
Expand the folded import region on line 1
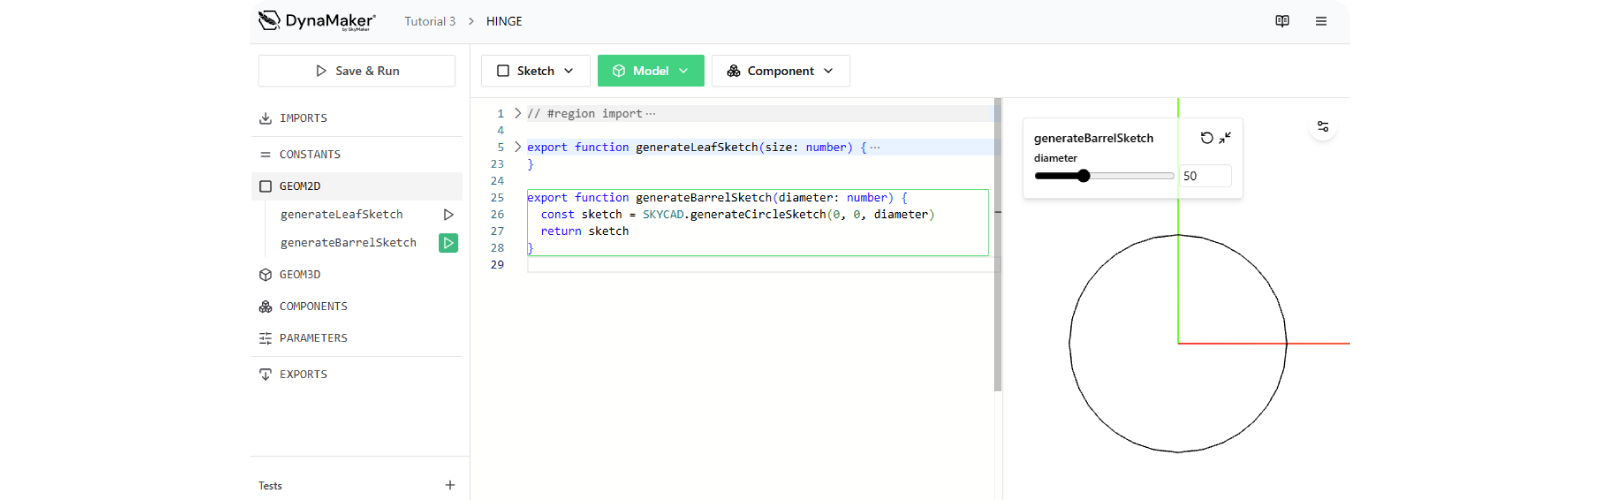(517, 113)
